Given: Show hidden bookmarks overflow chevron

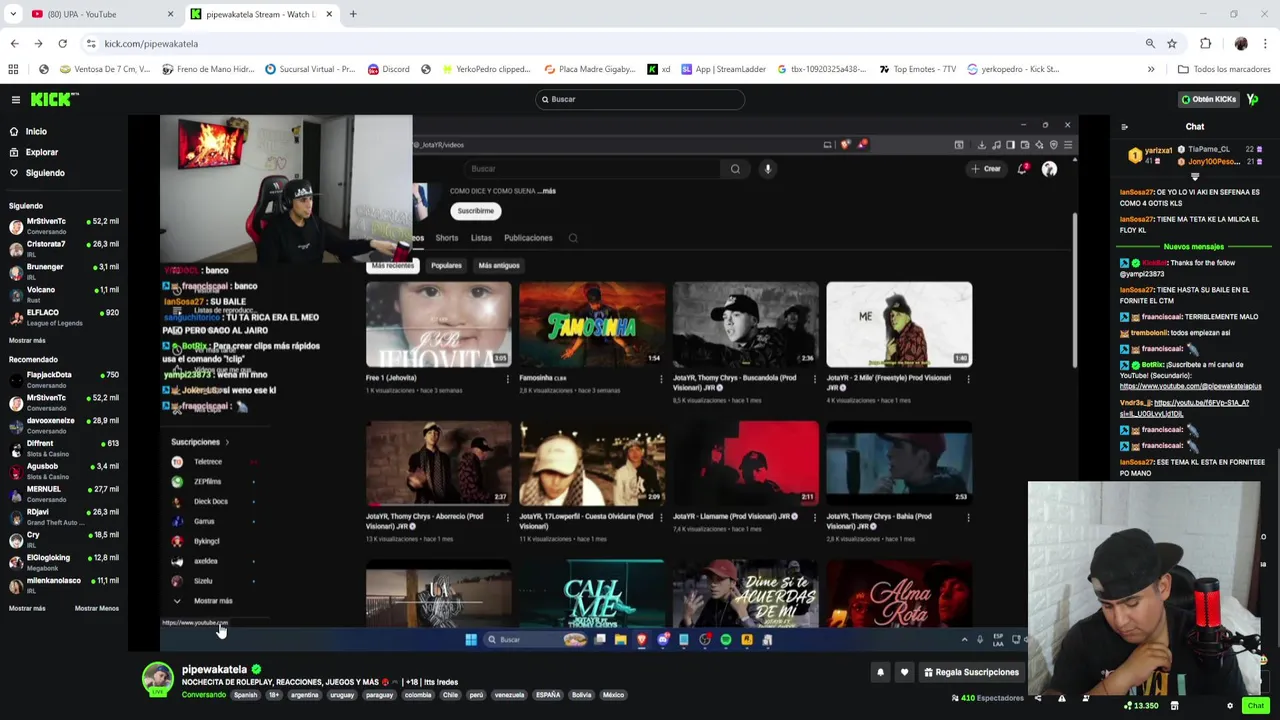Looking at the screenshot, I should 1151,69.
